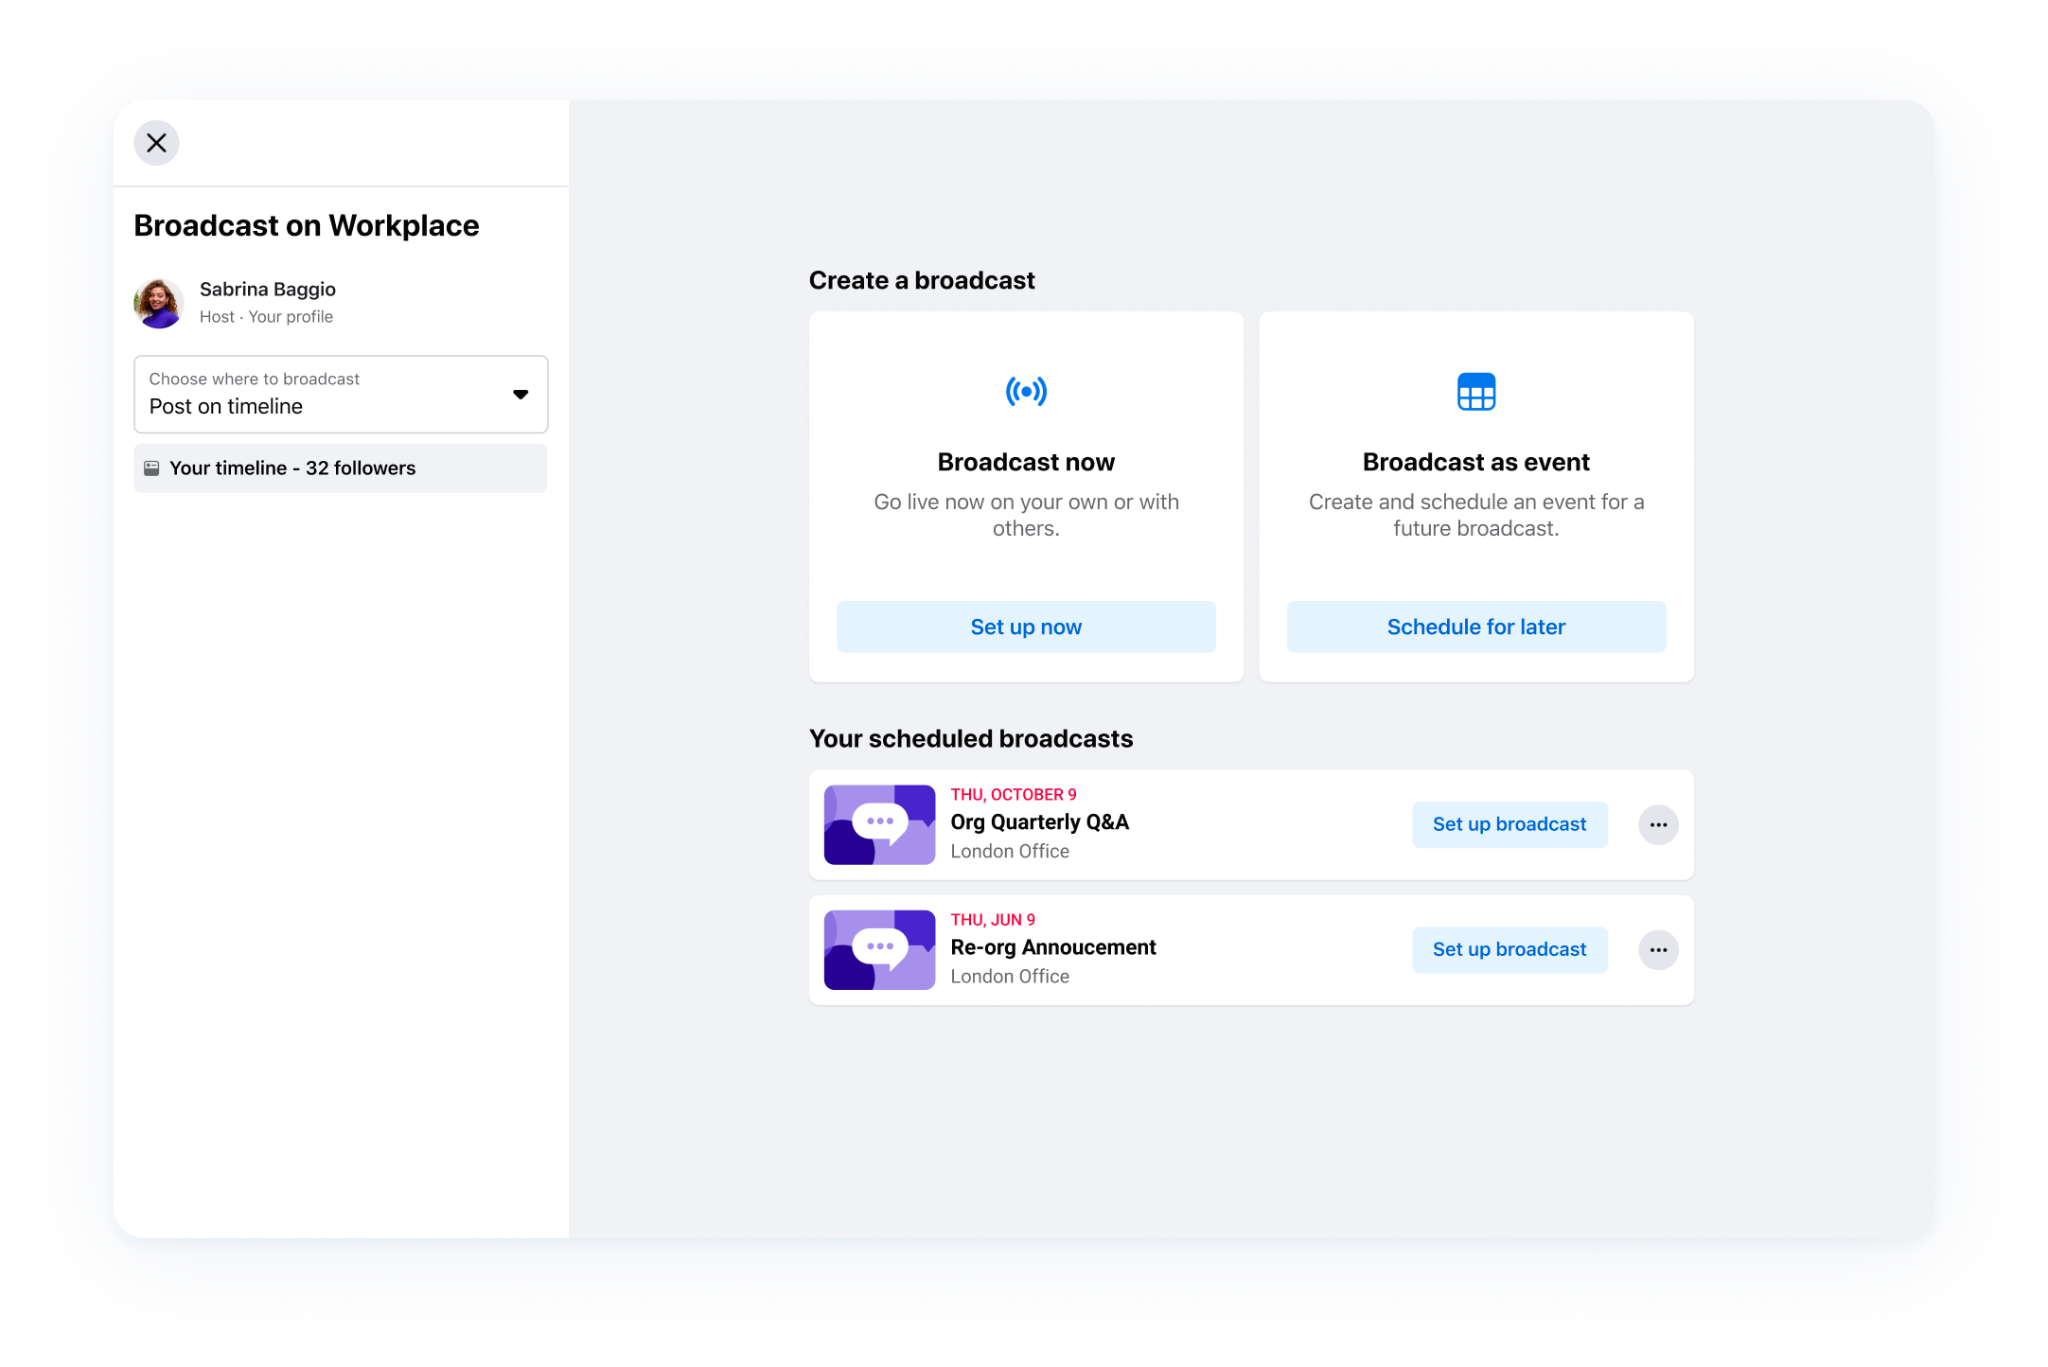
Task: Click Sabrina Baggio's profile avatar
Action: click(159, 302)
